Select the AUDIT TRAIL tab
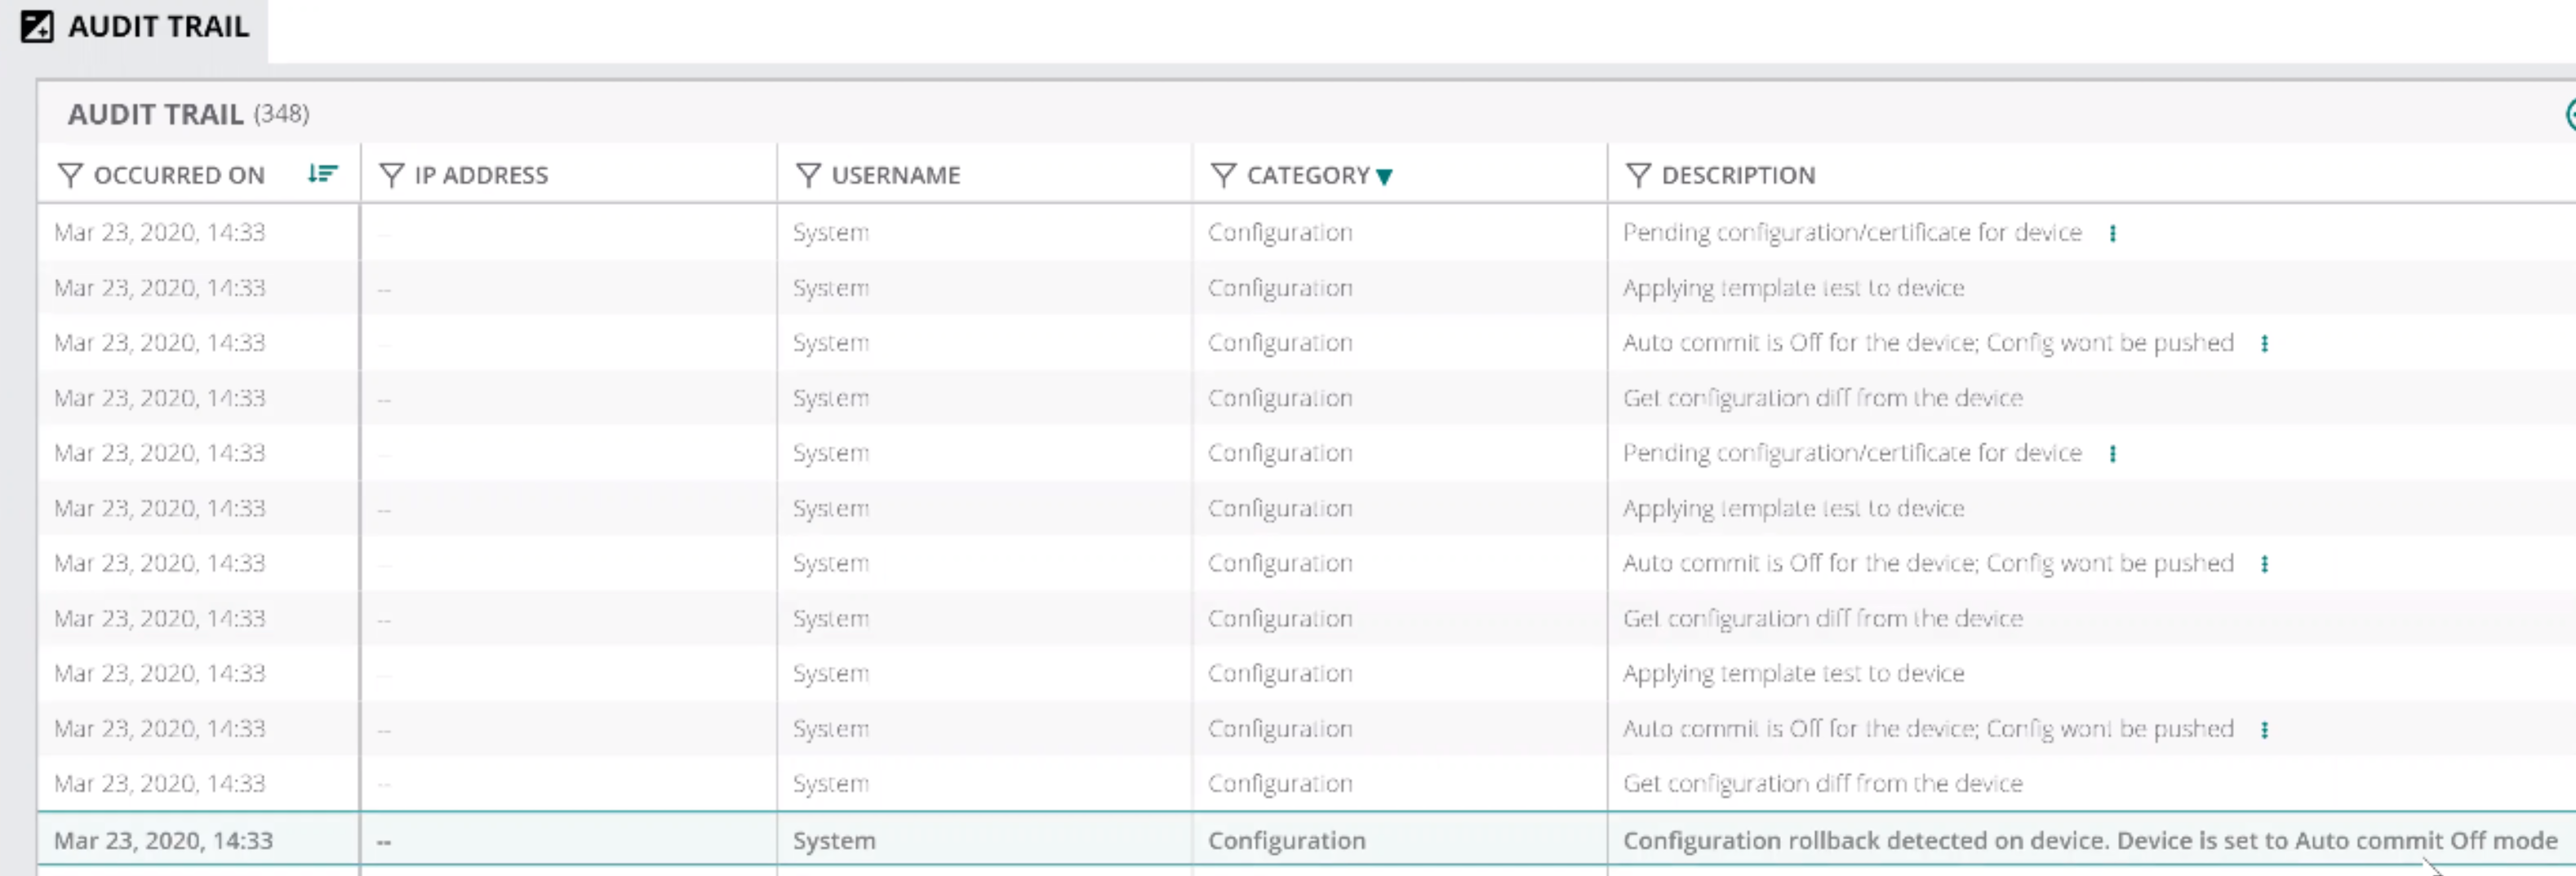The image size is (2576, 876). 157,27
